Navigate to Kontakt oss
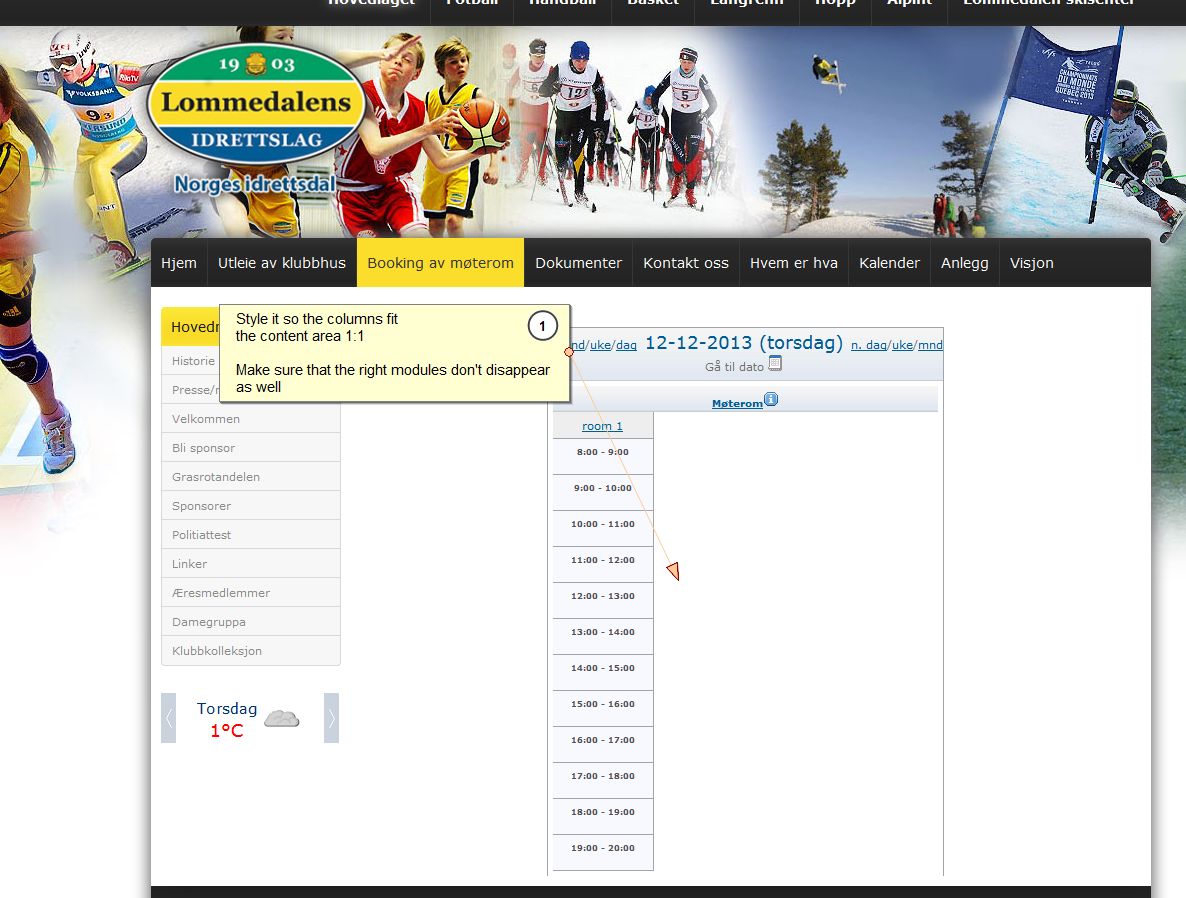Screen dimensions: 1186x898 pyautogui.click(x=685, y=263)
